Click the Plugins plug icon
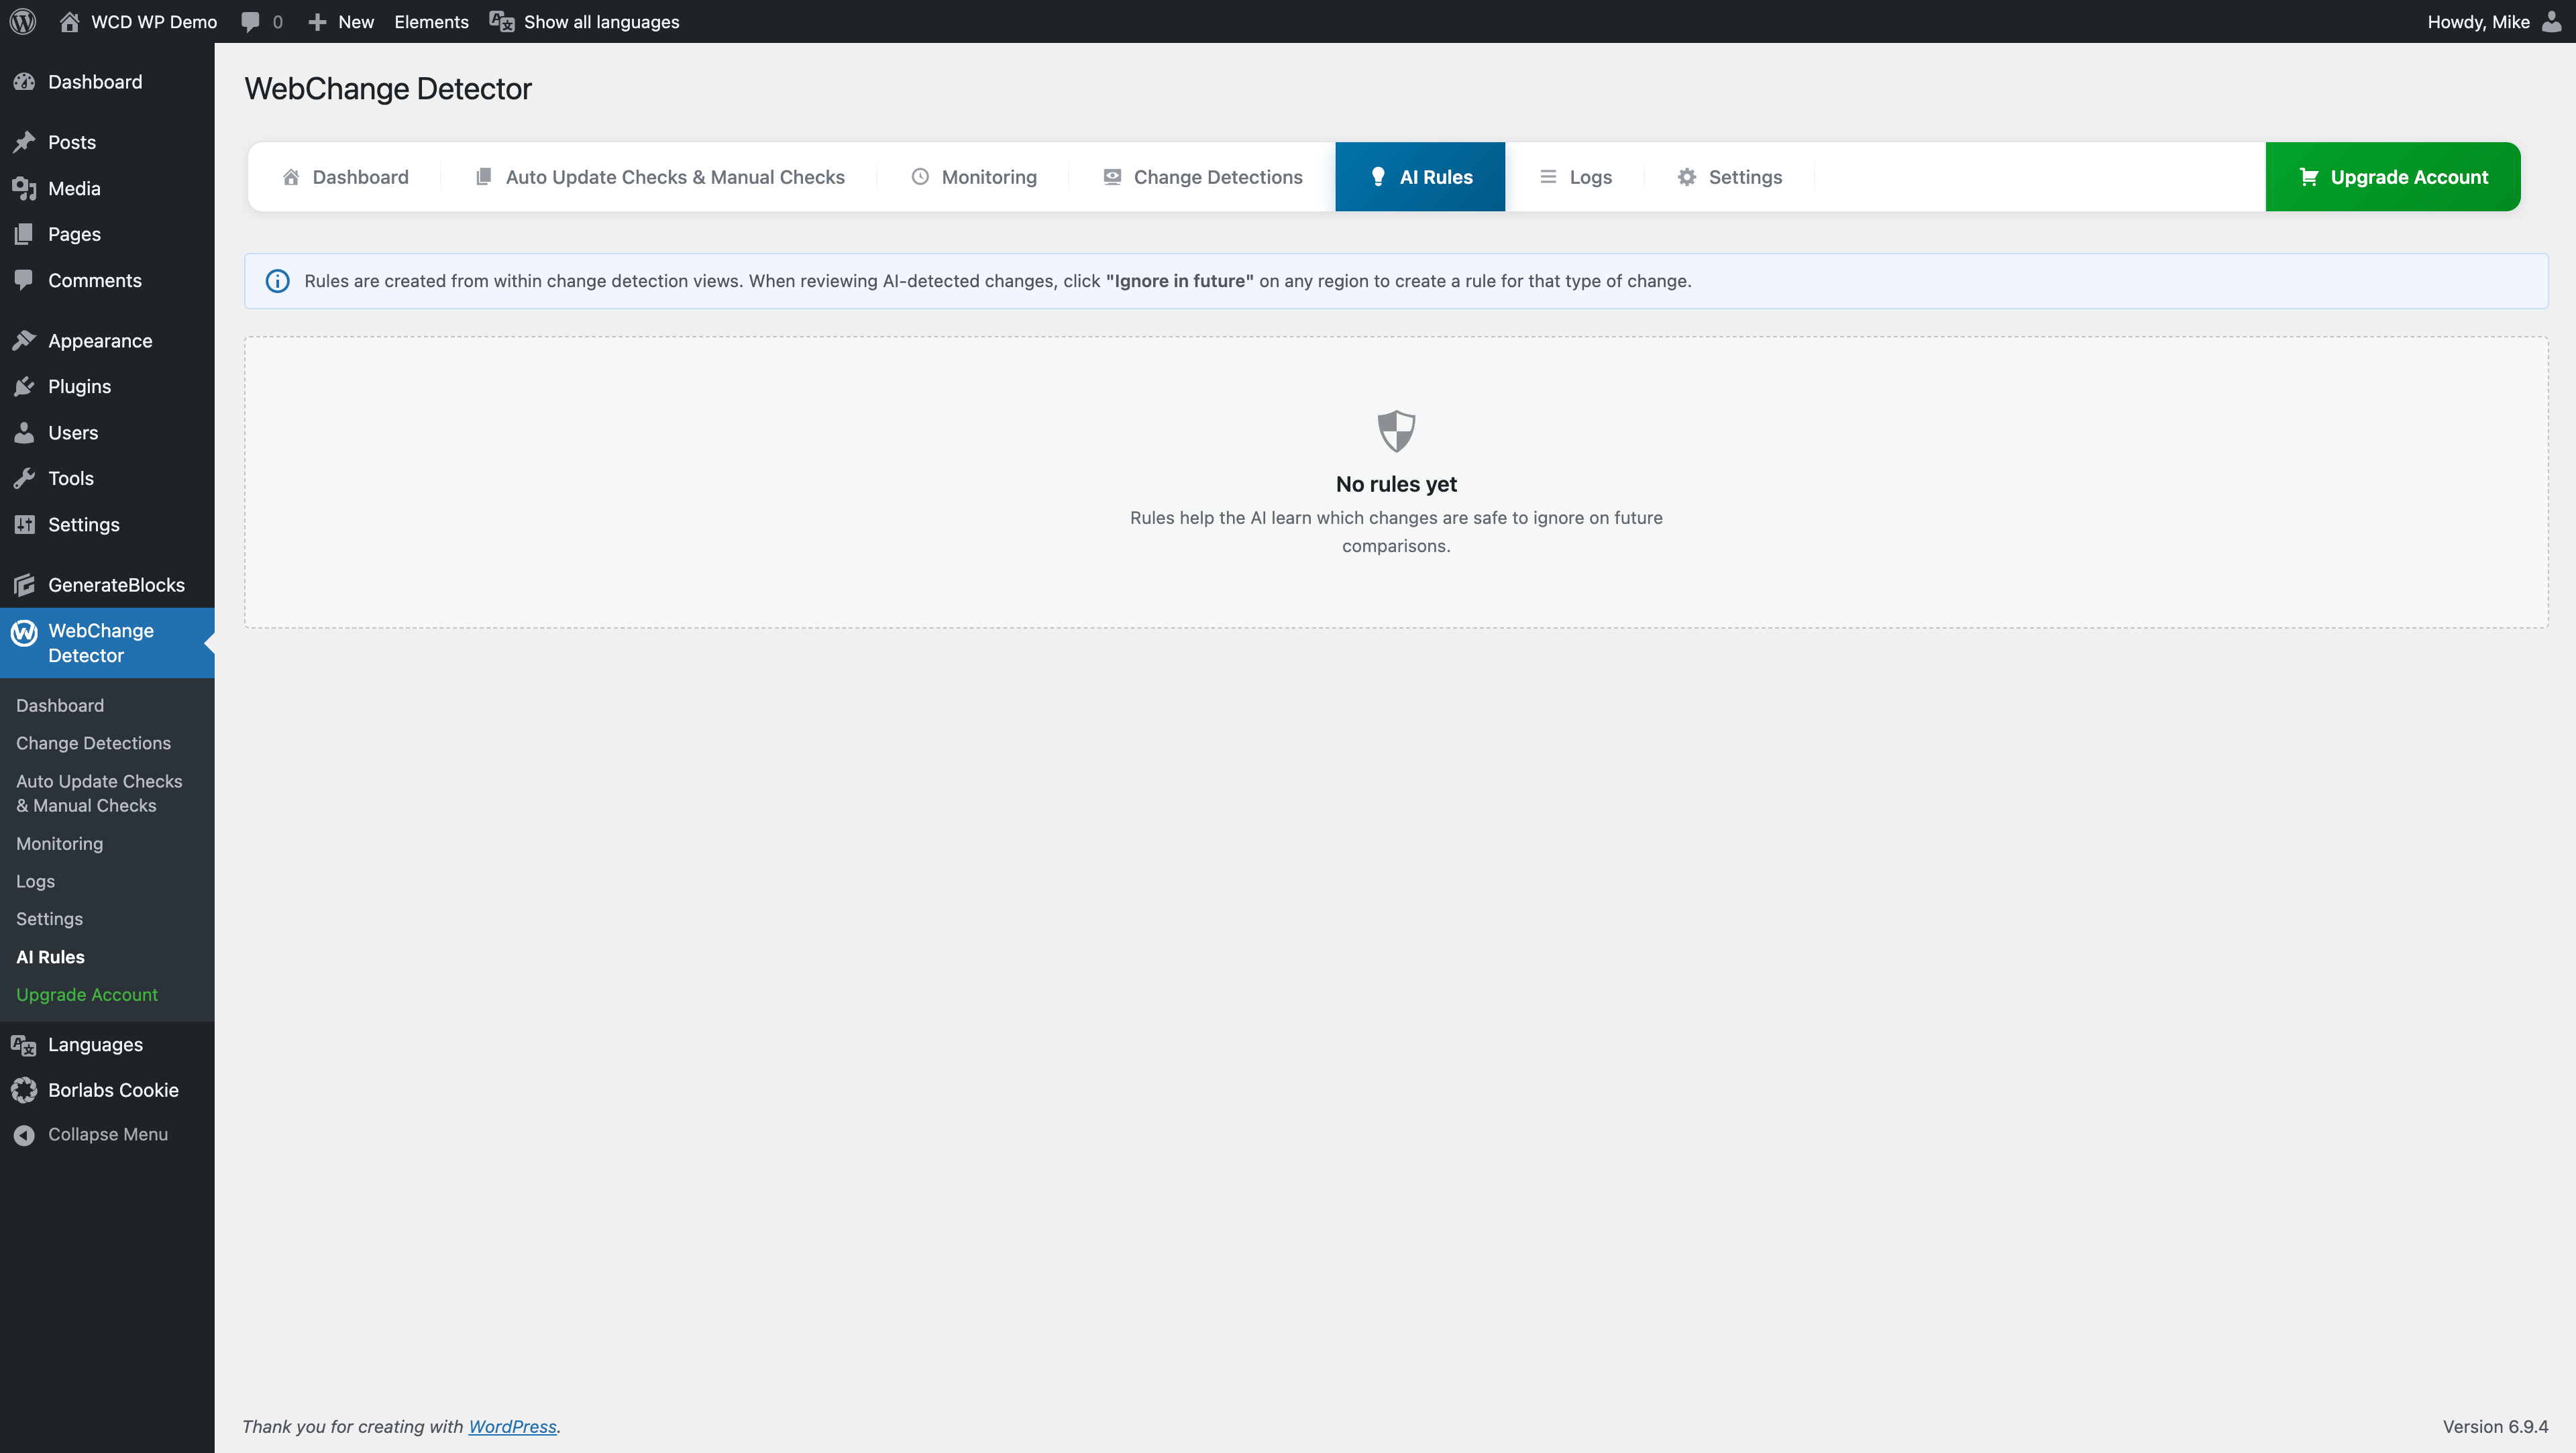This screenshot has height=1453, width=2576. click(x=24, y=386)
